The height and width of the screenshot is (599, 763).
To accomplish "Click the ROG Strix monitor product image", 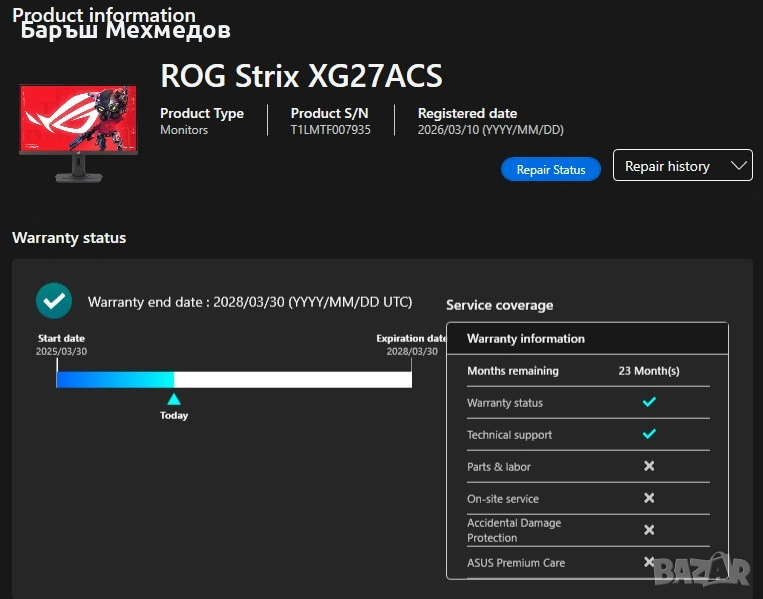I will tap(76, 133).
